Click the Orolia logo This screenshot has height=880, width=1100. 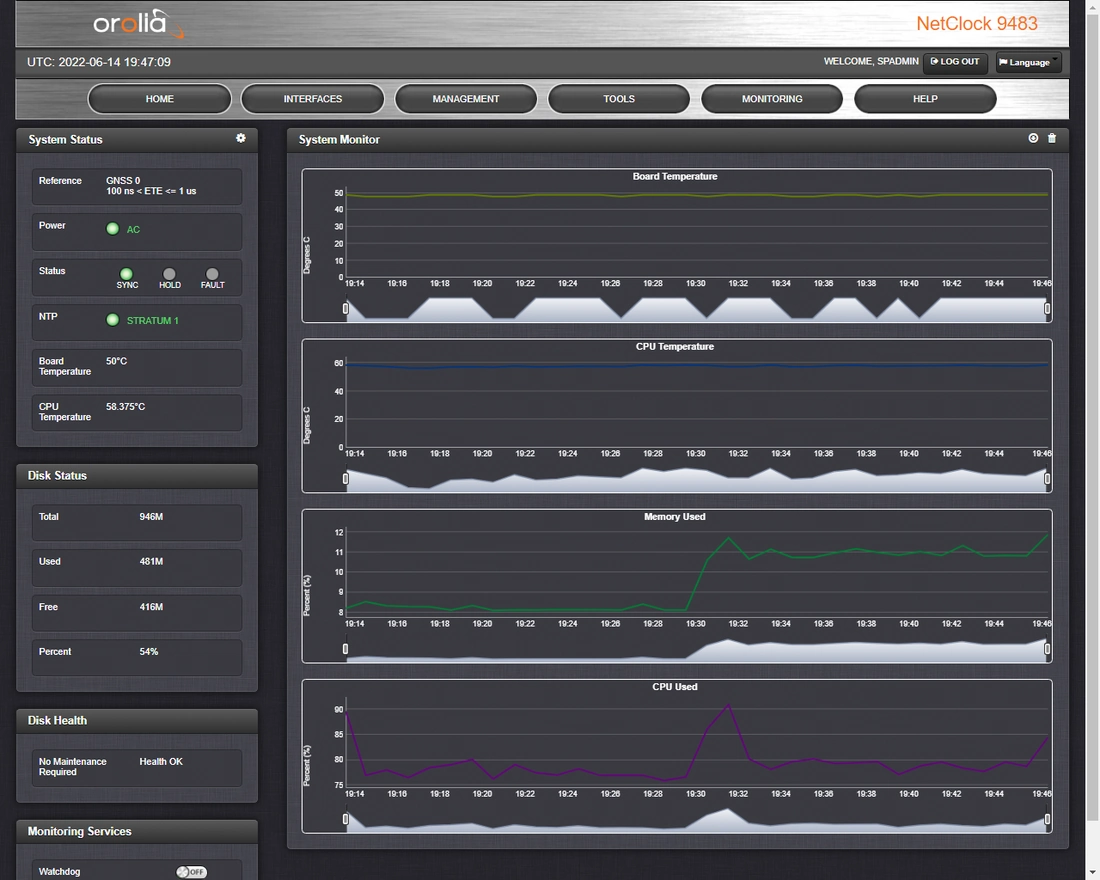click(138, 24)
